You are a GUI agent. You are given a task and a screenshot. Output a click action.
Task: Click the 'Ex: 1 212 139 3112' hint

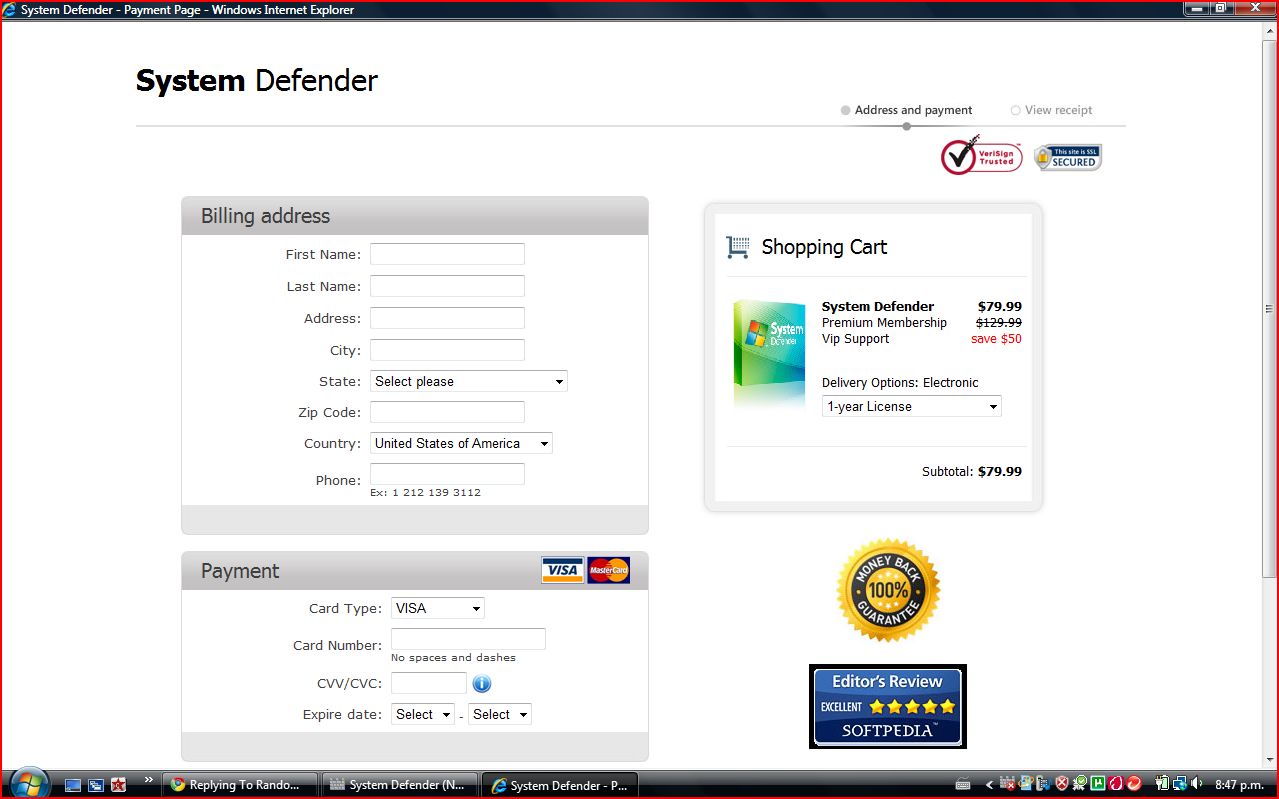click(425, 493)
